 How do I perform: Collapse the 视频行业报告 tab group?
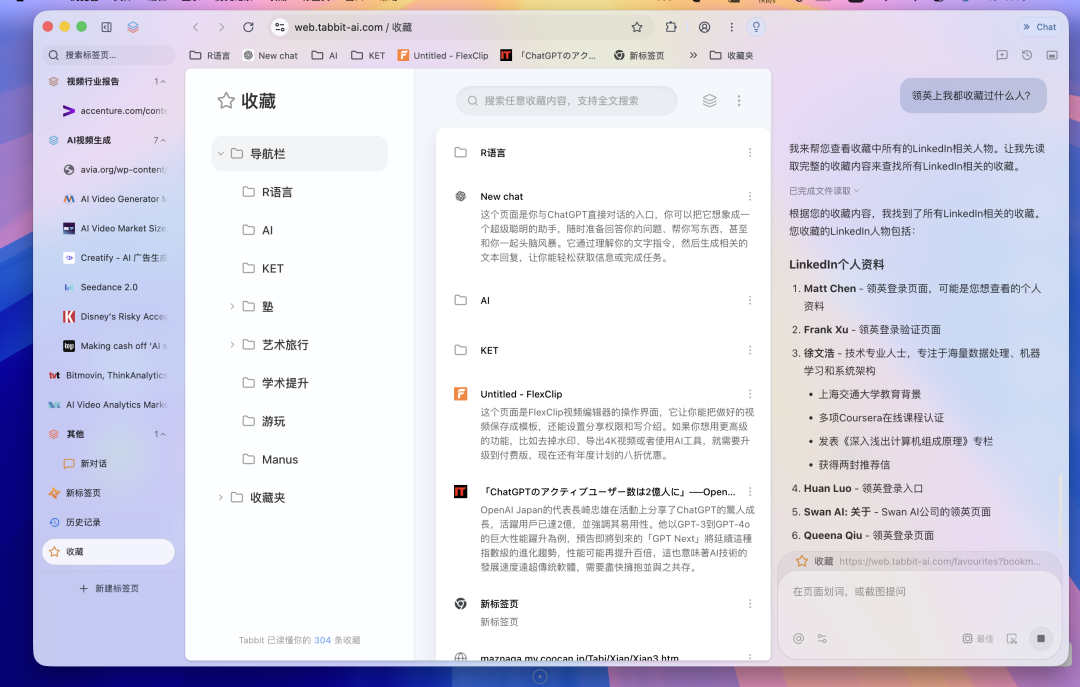pyautogui.click(x=163, y=81)
